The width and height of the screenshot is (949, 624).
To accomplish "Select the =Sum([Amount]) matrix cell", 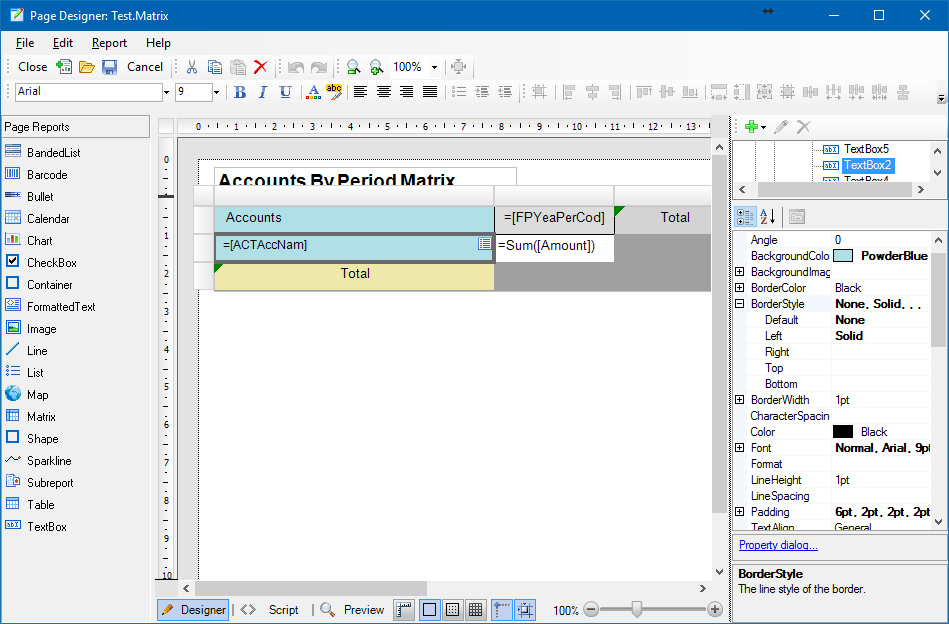I will click(x=554, y=246).
